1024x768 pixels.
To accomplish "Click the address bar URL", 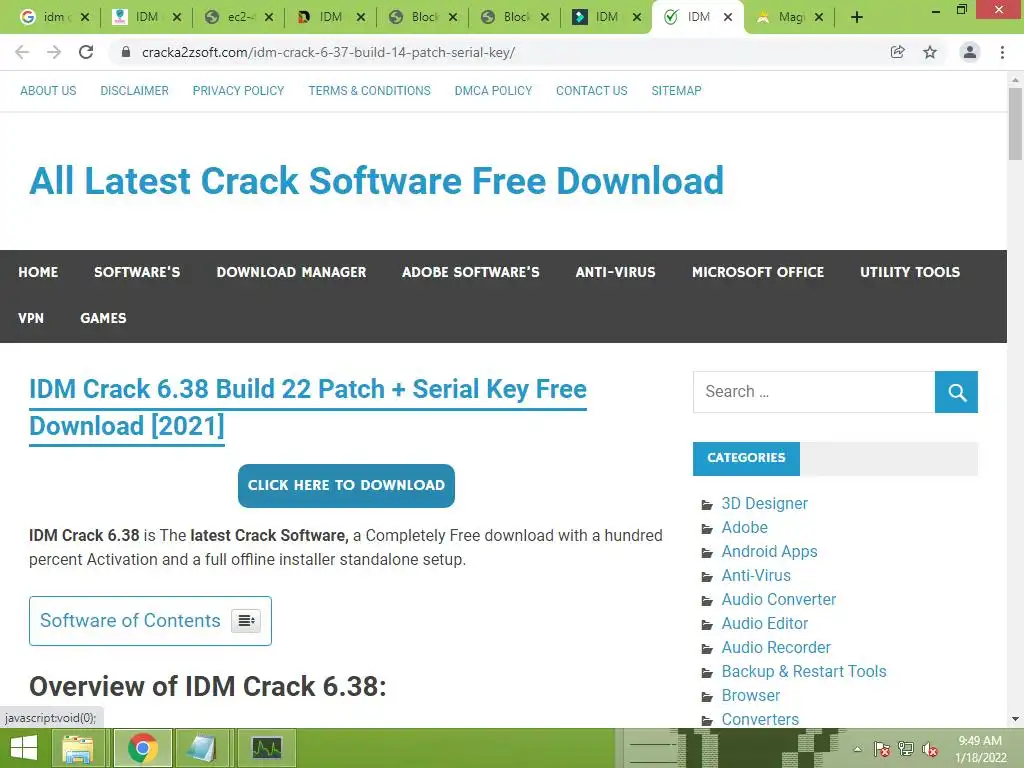I will coord(328,52).
